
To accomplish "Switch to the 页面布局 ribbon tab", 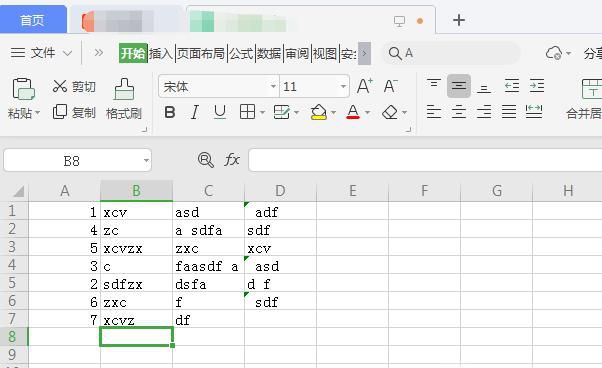I will [x=201, y=53].
